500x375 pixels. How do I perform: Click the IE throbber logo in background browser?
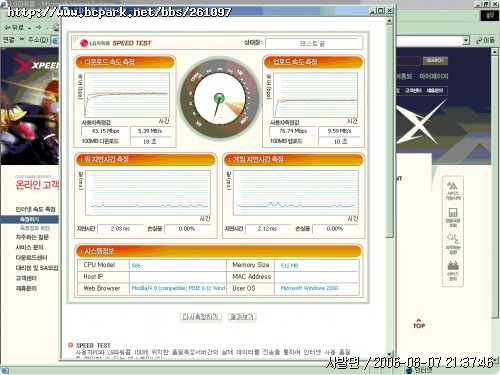[x=490, y=16]
